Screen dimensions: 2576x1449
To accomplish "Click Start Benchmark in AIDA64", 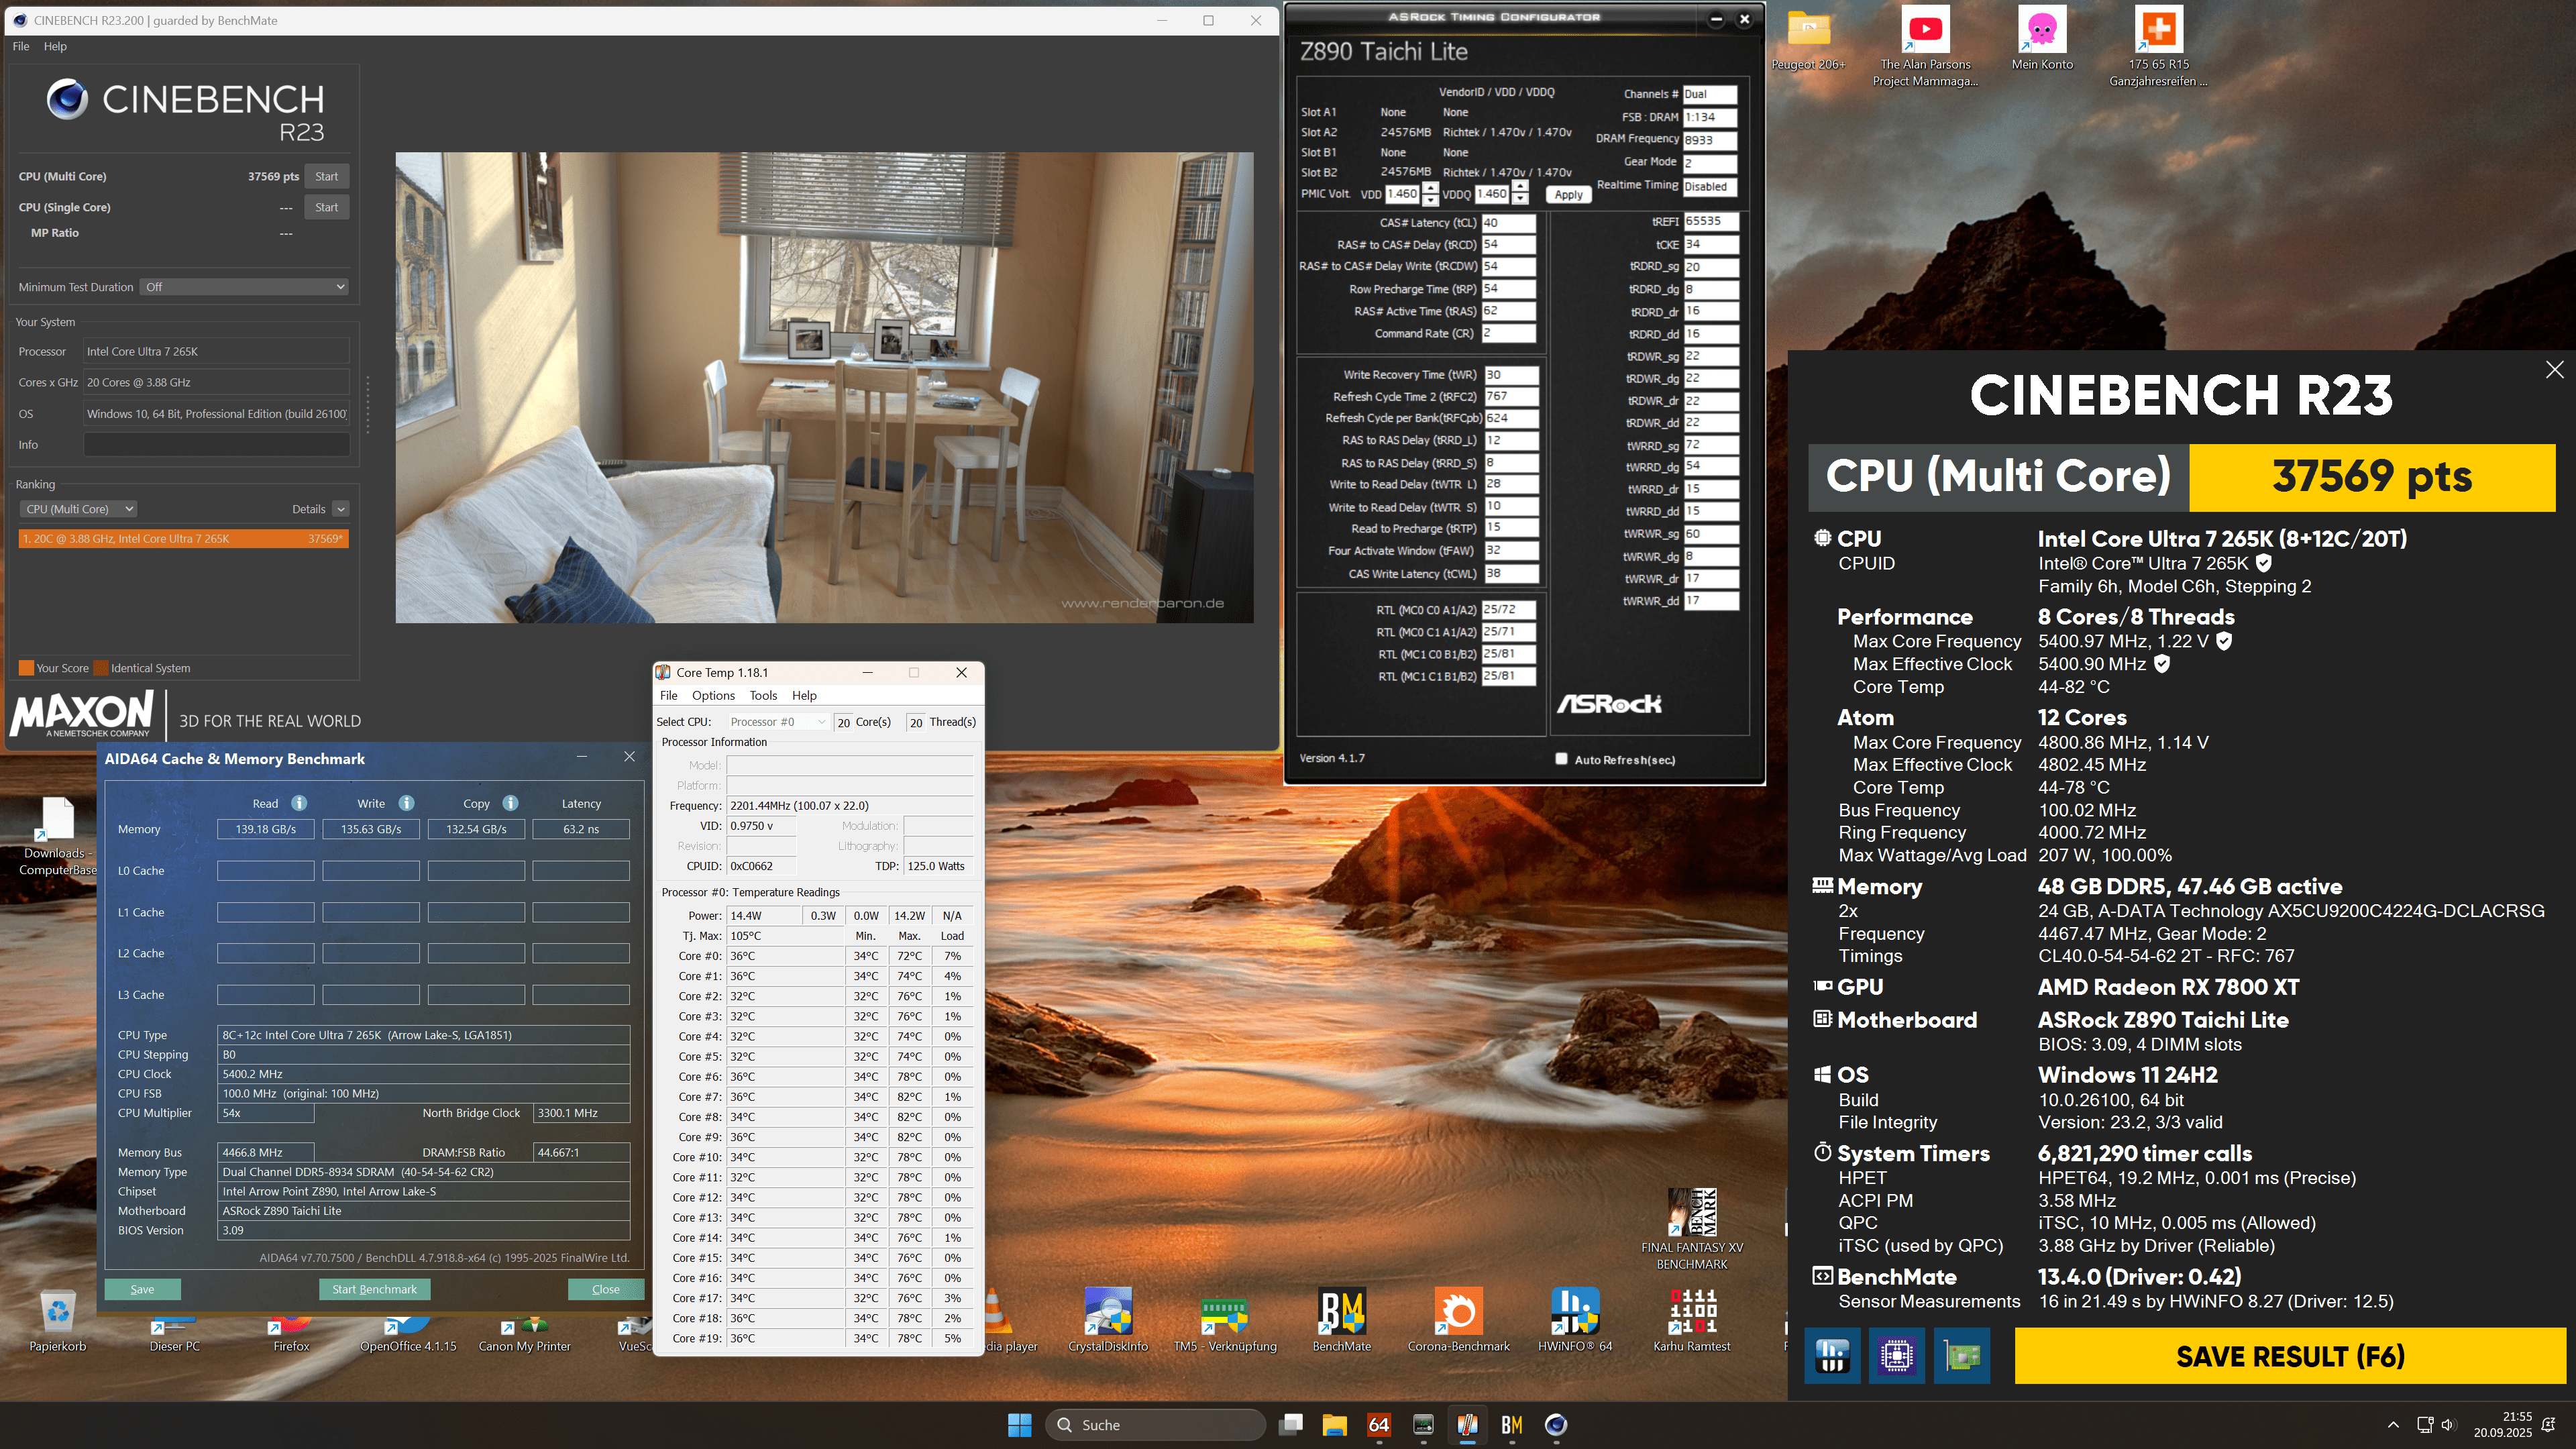I will coord(374,1289).
